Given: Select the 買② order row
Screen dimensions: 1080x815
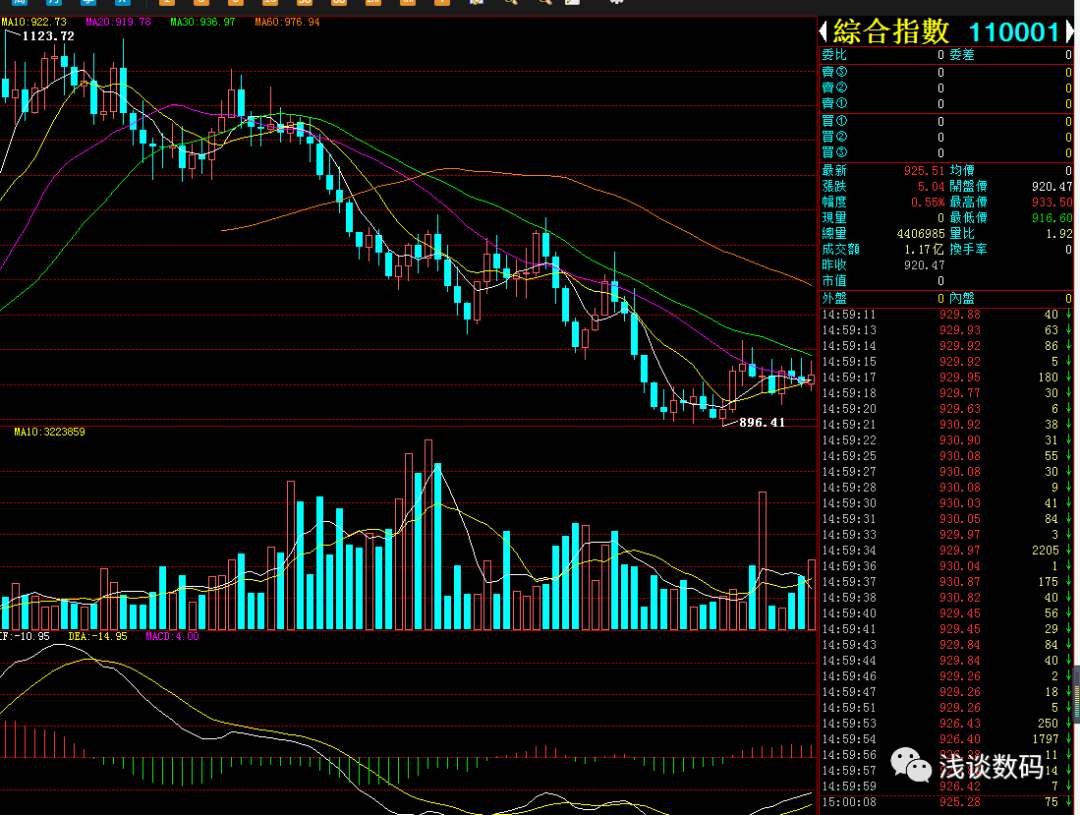Looking at the screenshot, I should click(x=946, y=138).
